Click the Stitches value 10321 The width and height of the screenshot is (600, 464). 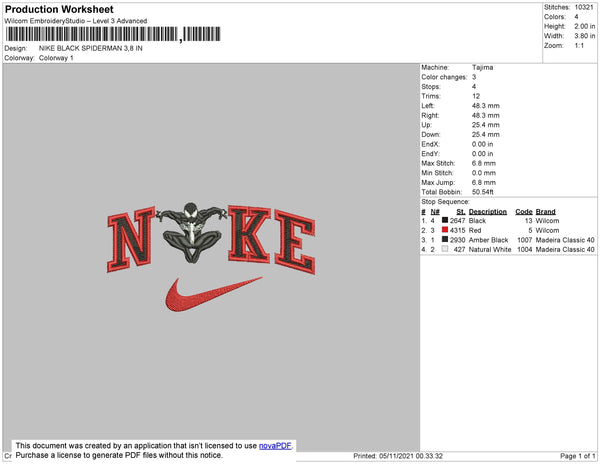pos(584,7)
